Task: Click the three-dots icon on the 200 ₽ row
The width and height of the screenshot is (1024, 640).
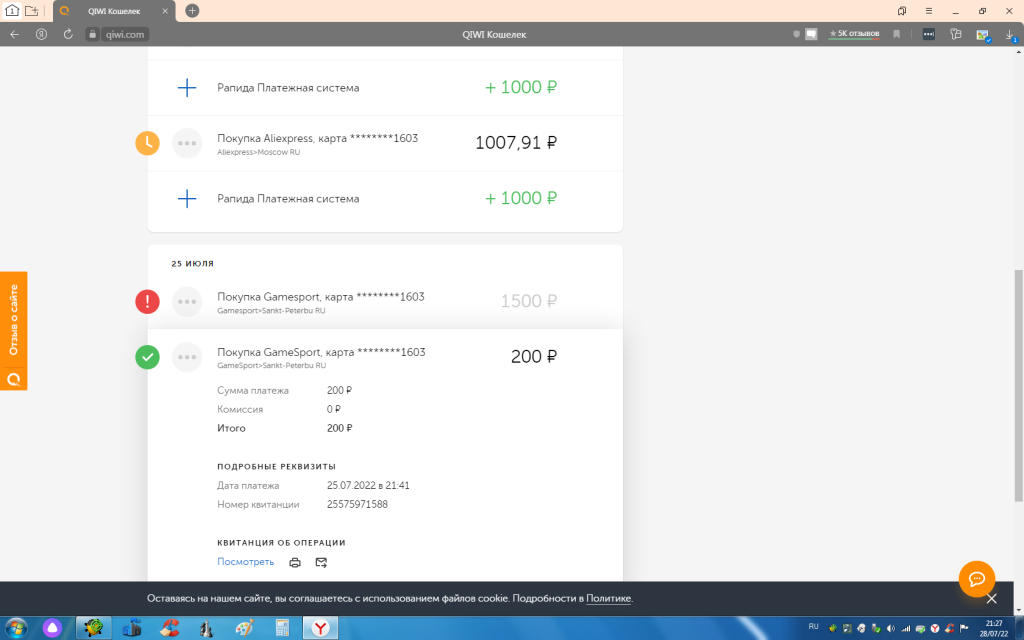Action: 187,357
